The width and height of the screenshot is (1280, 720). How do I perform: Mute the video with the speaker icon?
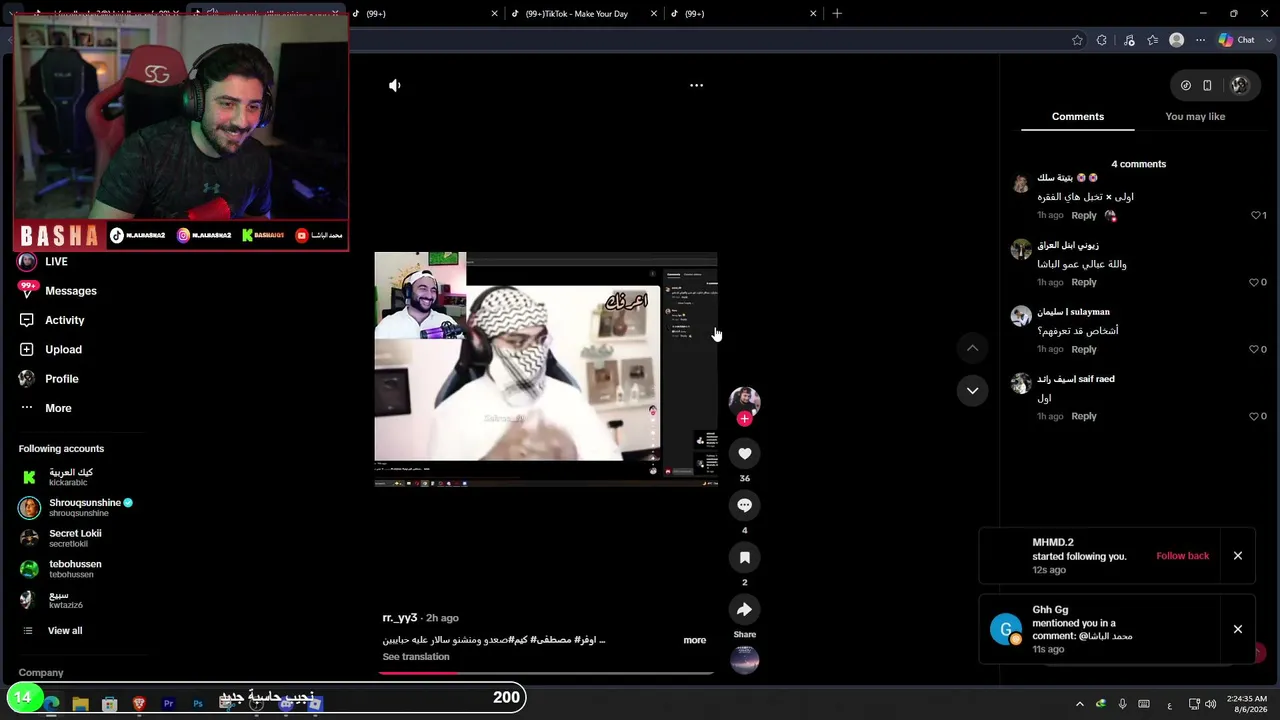(395, 86)
